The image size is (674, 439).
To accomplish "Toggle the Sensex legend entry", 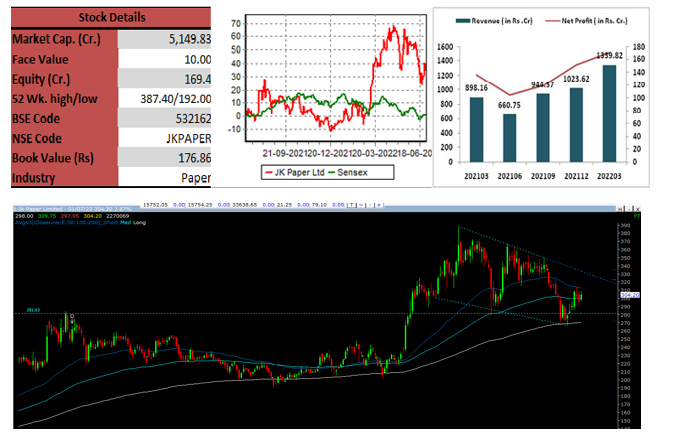I will [x=348, y=172].
